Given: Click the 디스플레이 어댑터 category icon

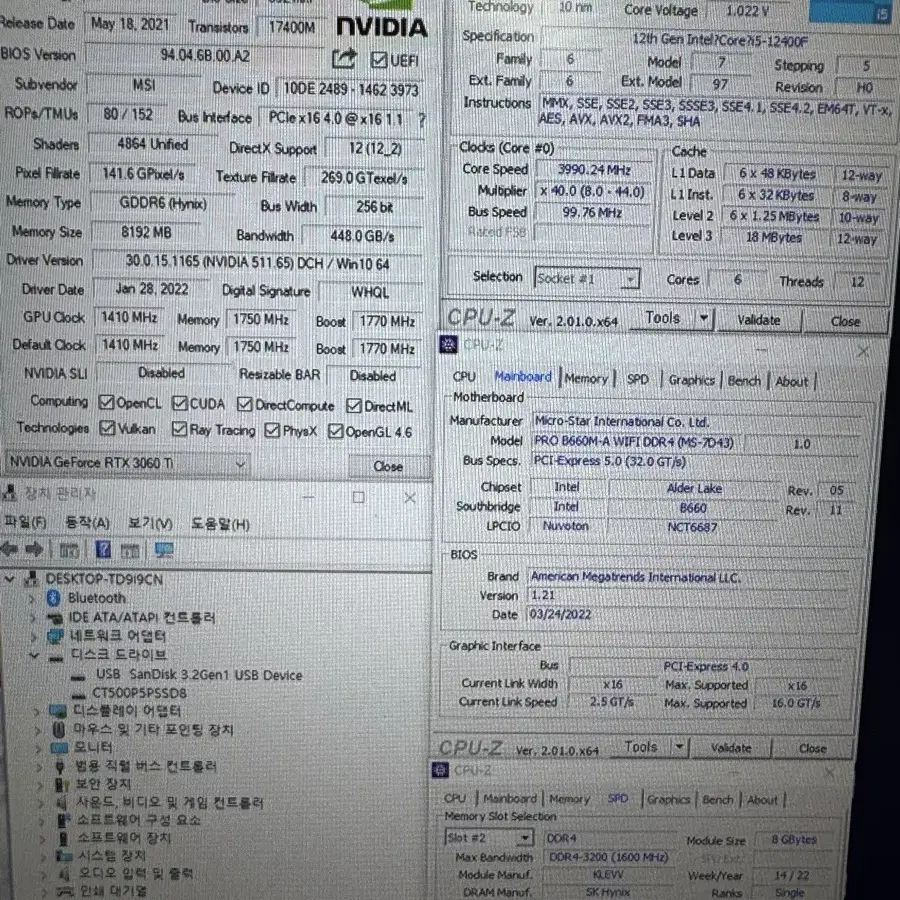Looking at the screenshot, I should click(x=58, y=712).
